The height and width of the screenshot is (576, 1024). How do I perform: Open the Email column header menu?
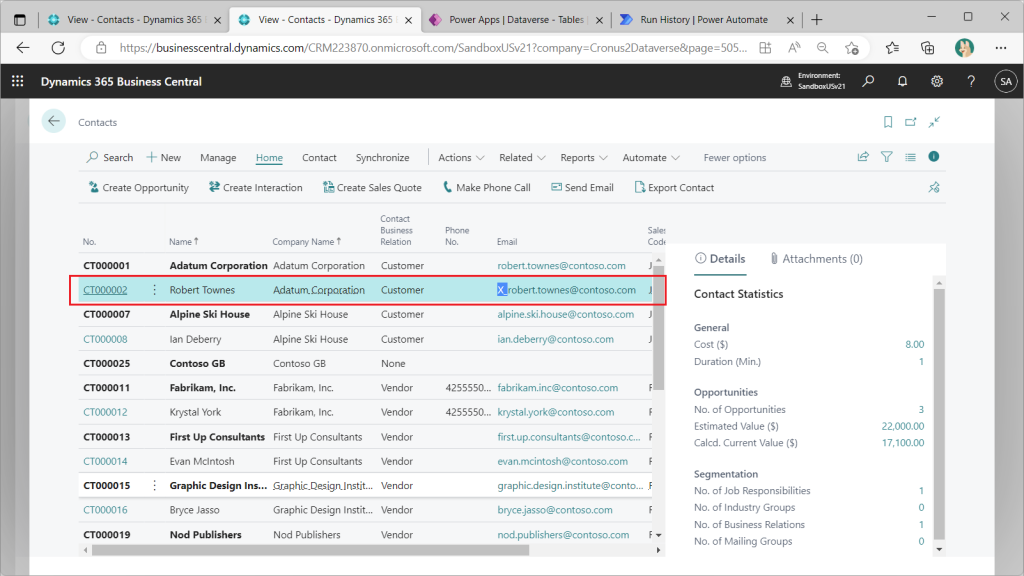507,242
